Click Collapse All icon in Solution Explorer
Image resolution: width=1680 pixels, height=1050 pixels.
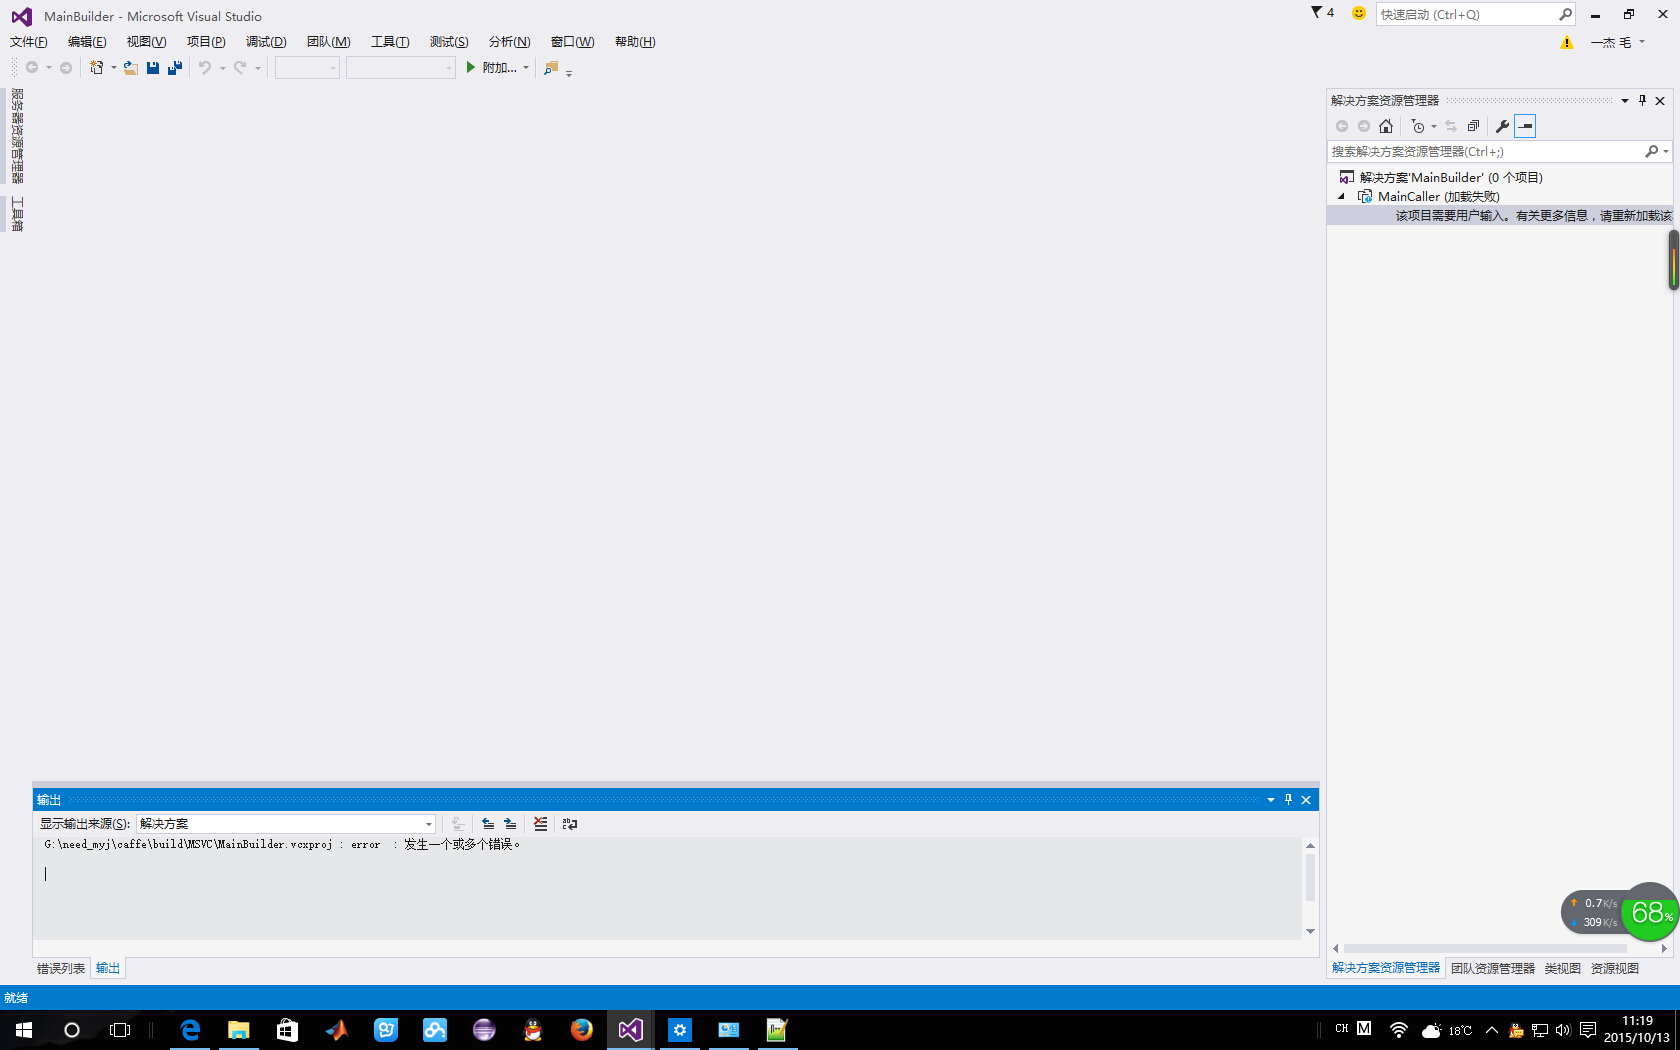click(x=1474, y=126)
